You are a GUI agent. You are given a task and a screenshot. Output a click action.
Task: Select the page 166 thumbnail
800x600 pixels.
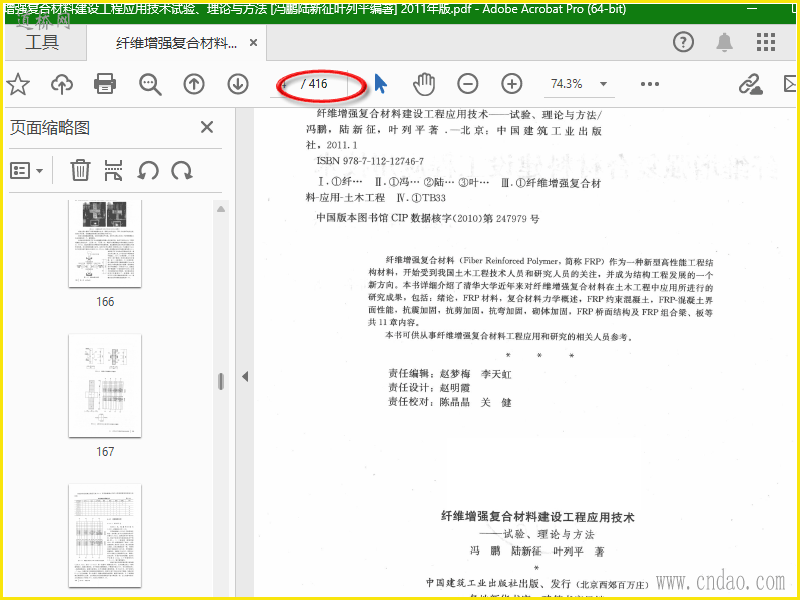105,243
